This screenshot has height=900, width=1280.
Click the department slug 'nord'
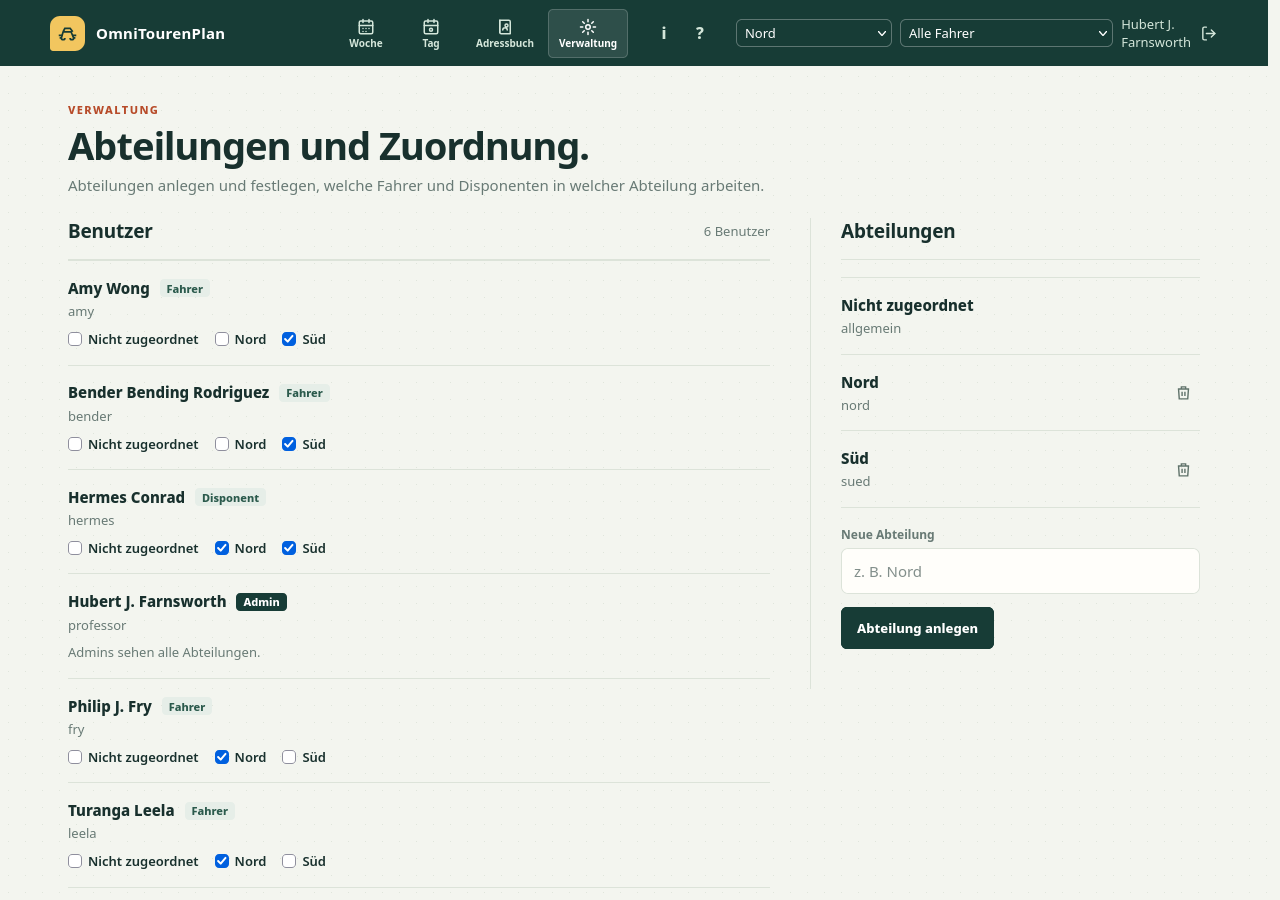tap(855, 405)
